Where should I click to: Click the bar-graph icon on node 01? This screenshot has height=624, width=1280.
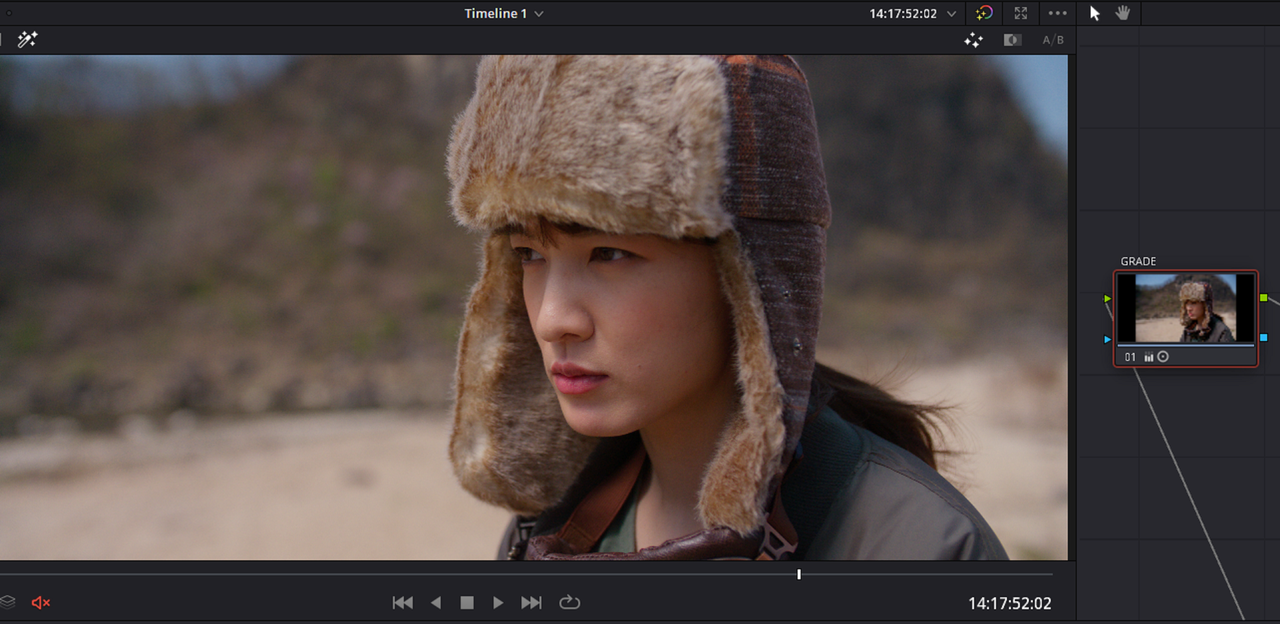[1149, 357]
